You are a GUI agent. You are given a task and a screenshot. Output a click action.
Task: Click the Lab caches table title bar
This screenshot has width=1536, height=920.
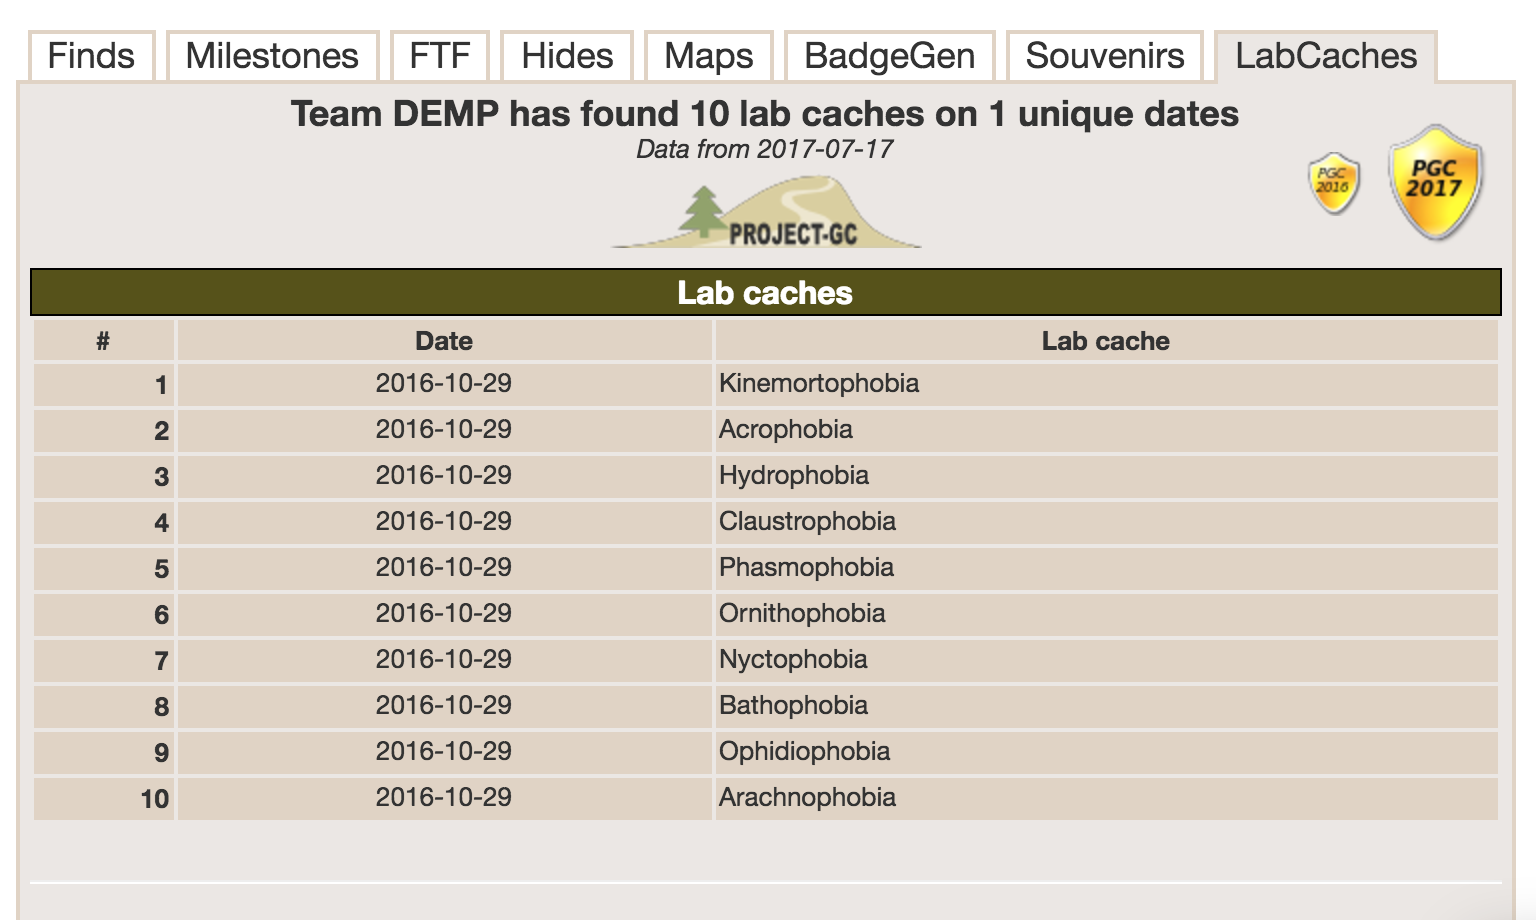click(x=766, y=292)
